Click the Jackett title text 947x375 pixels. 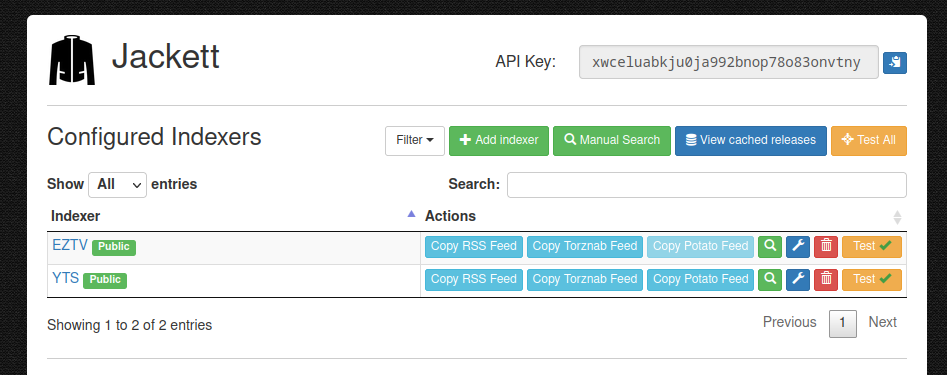165,57
